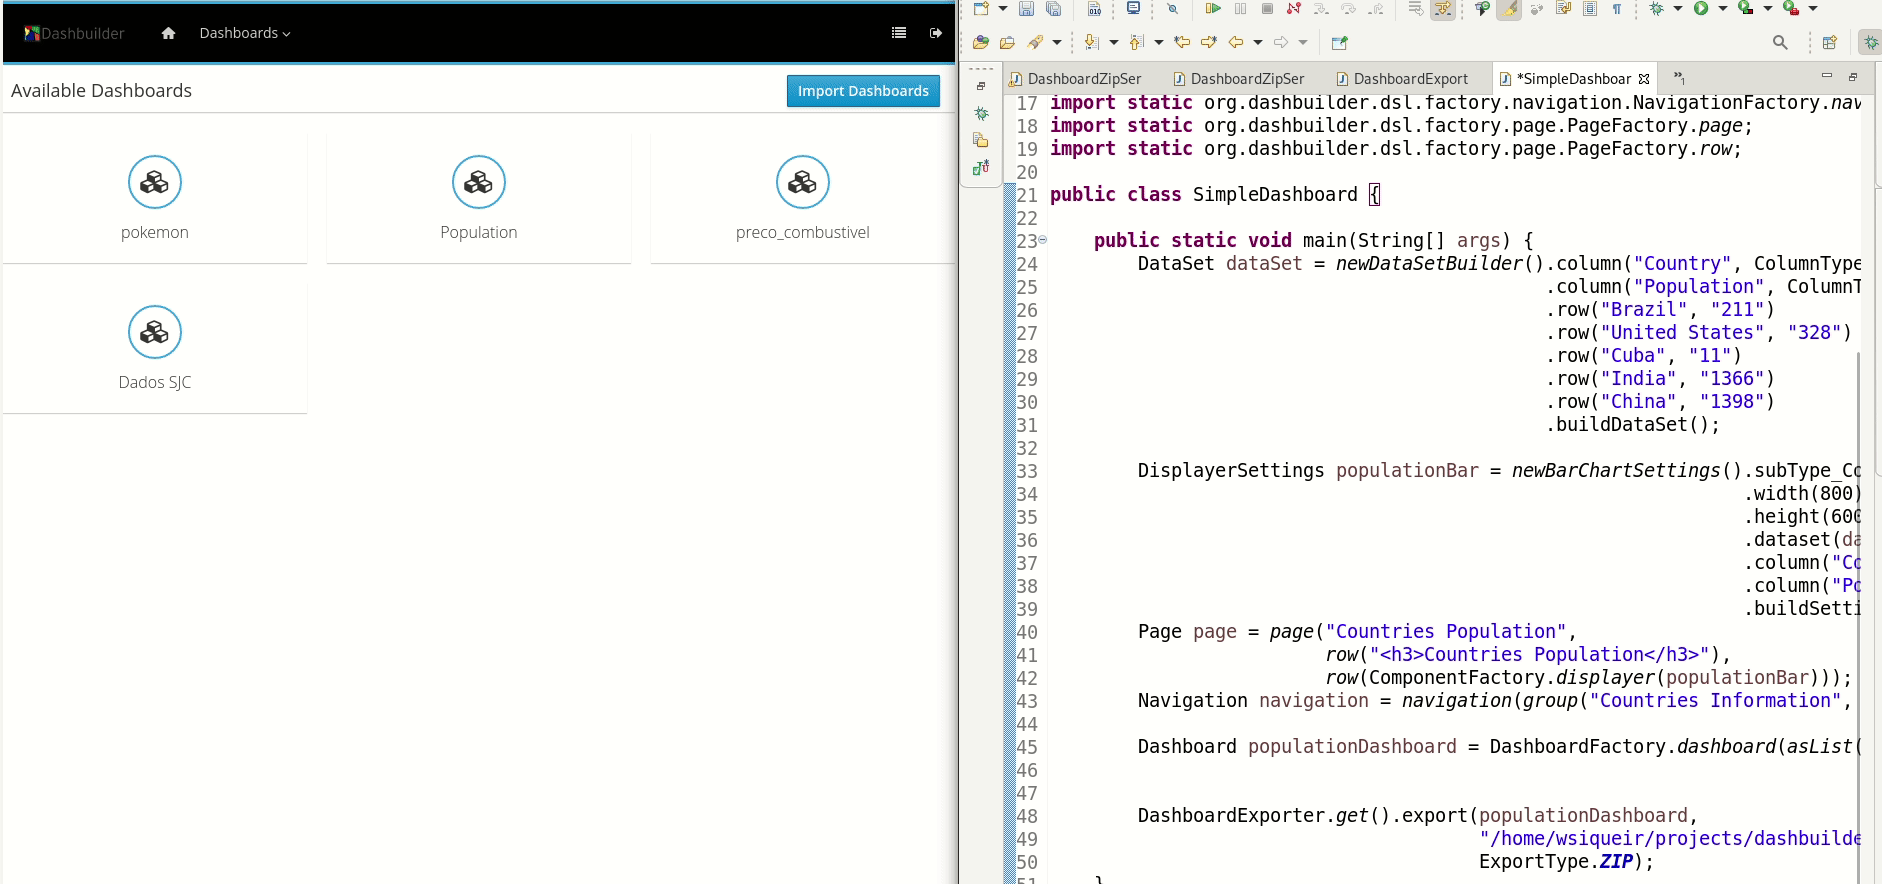Click the green Run button icon
Screen dimensions: 1882x884
pyautogui.click(x=1701, y=9)
